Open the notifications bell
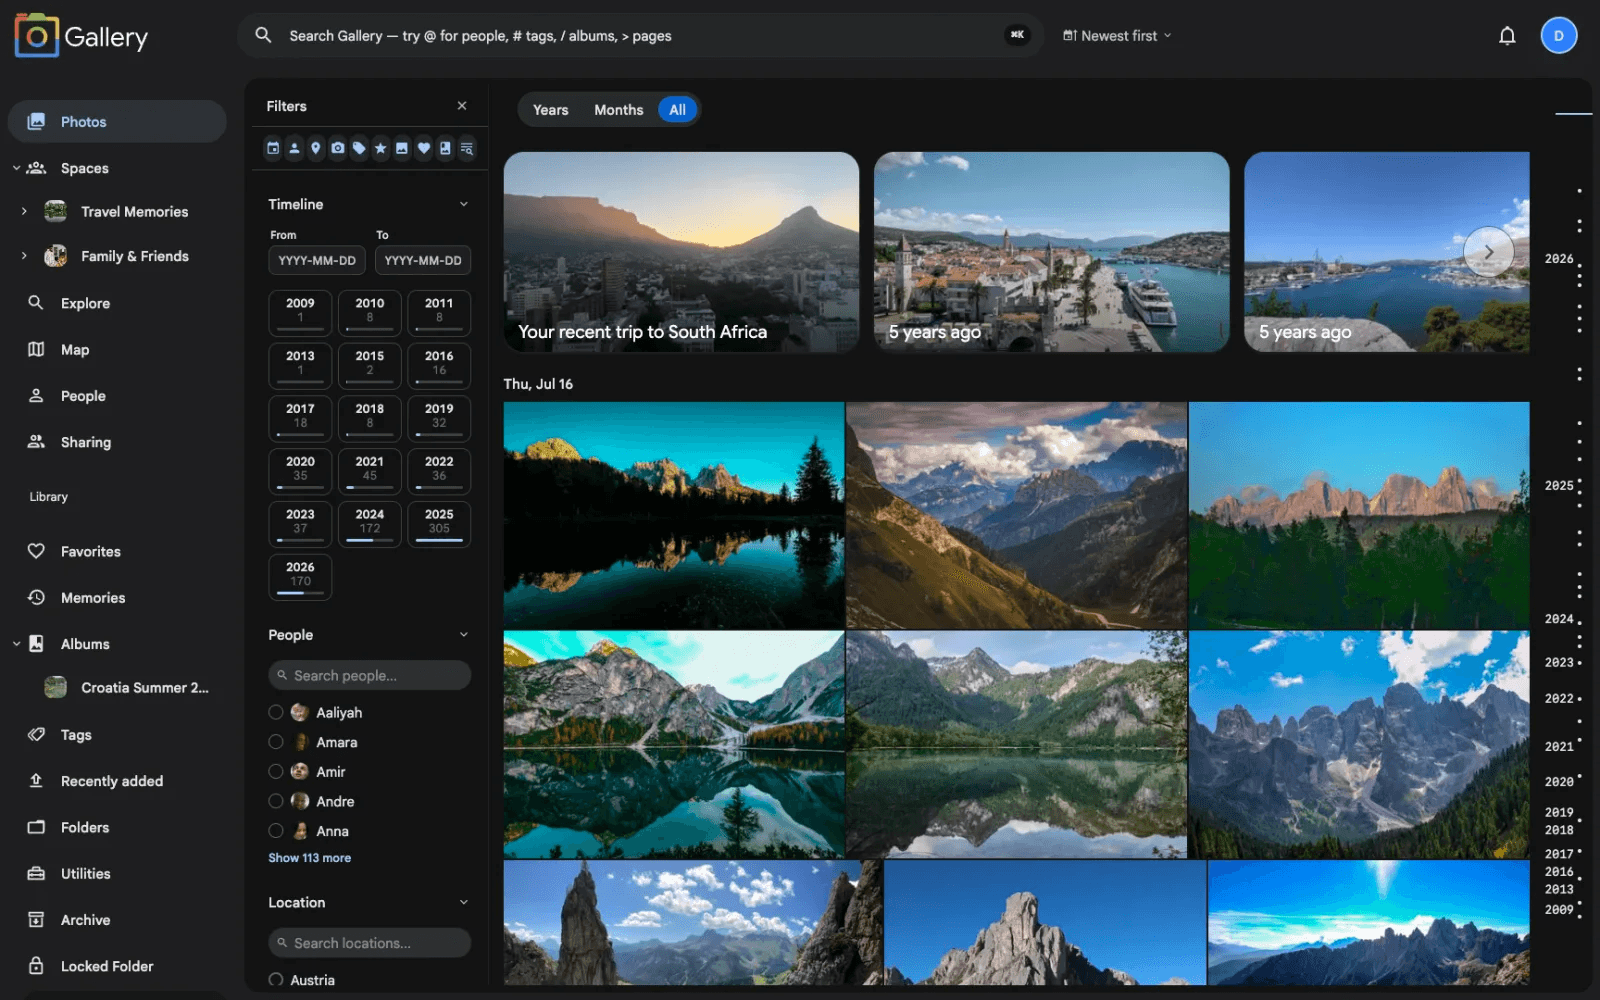 pos(1507,36)
